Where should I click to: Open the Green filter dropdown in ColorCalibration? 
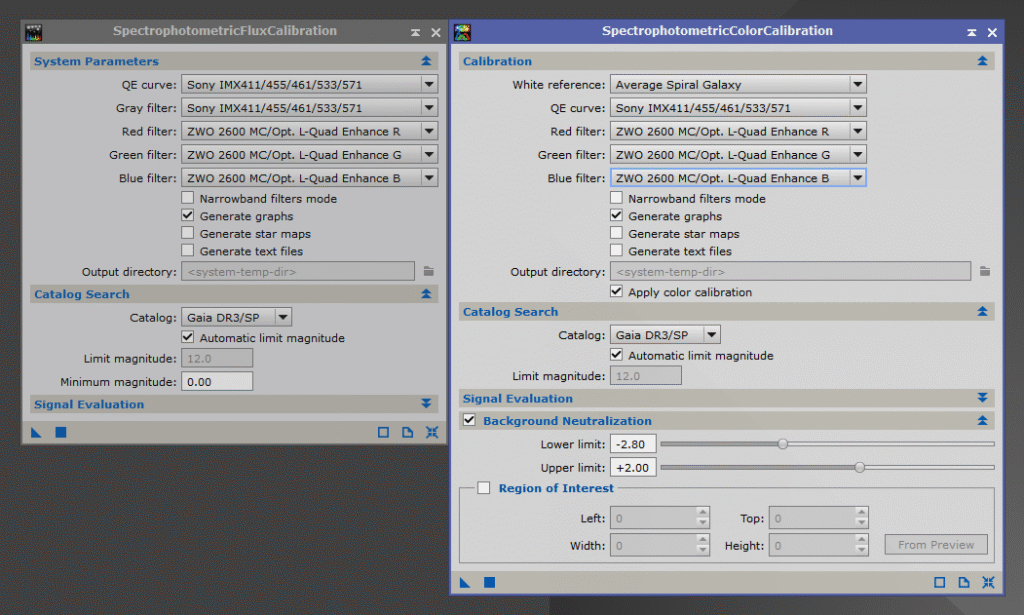tap(738, 155)
